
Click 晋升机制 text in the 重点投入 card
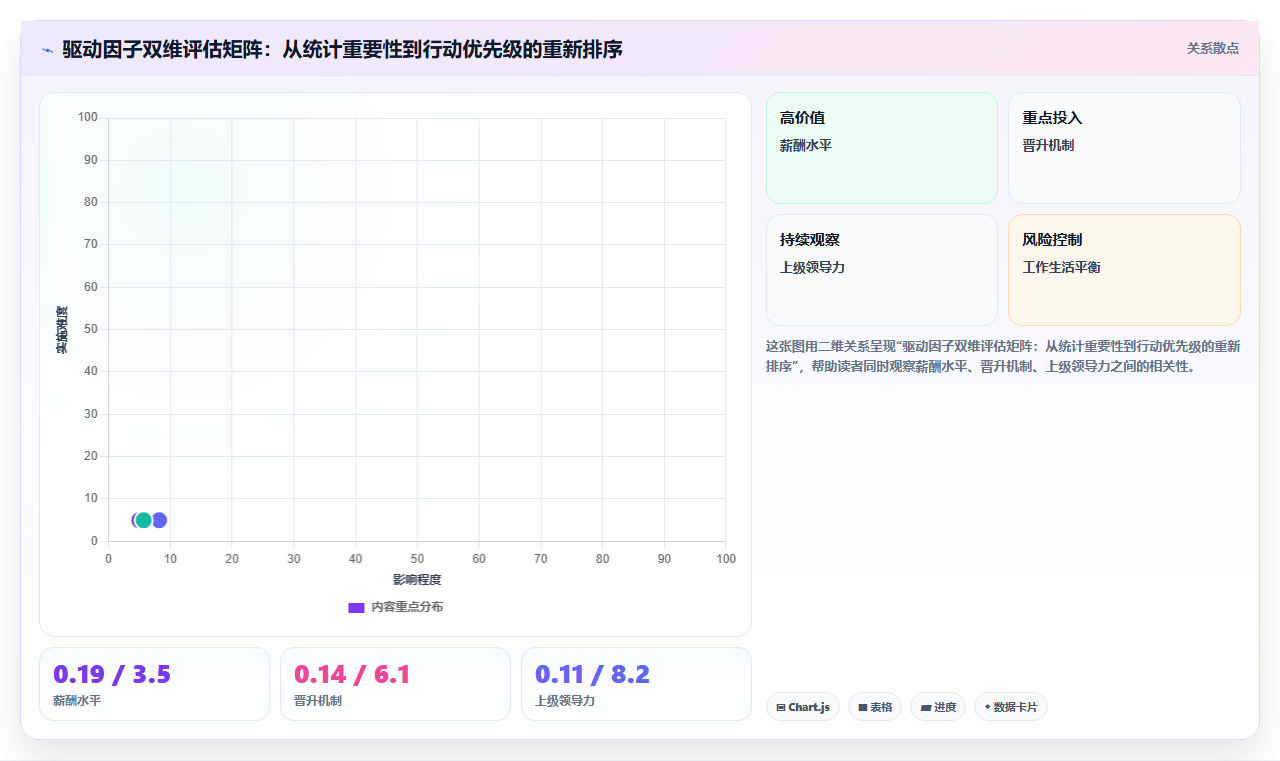pos(1048,146)
